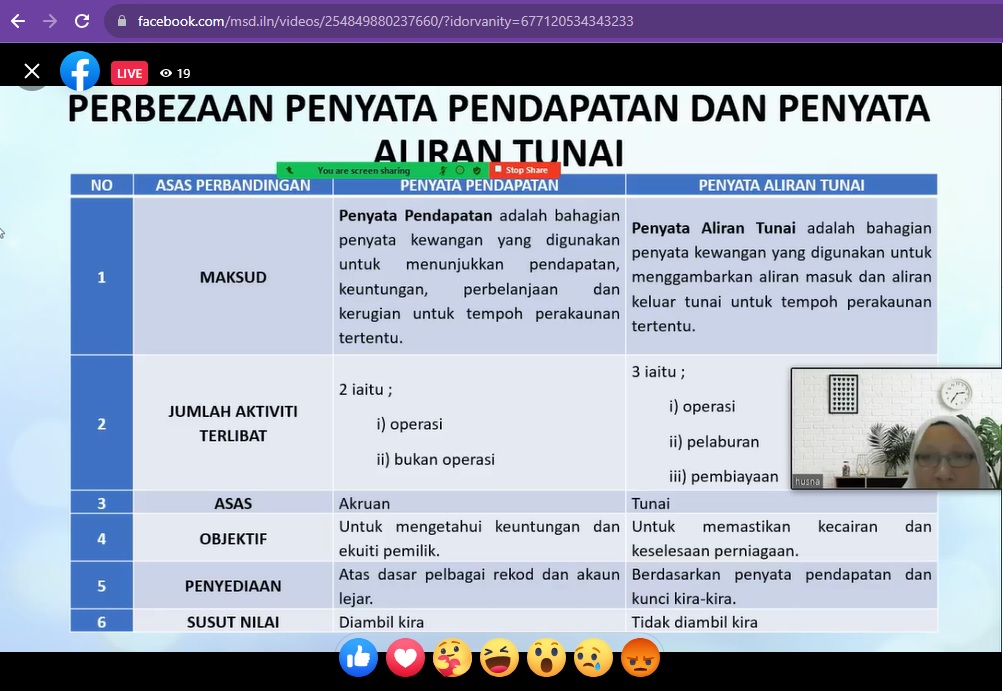Click the shield icon in sharing bar

(x=477, y=170)
